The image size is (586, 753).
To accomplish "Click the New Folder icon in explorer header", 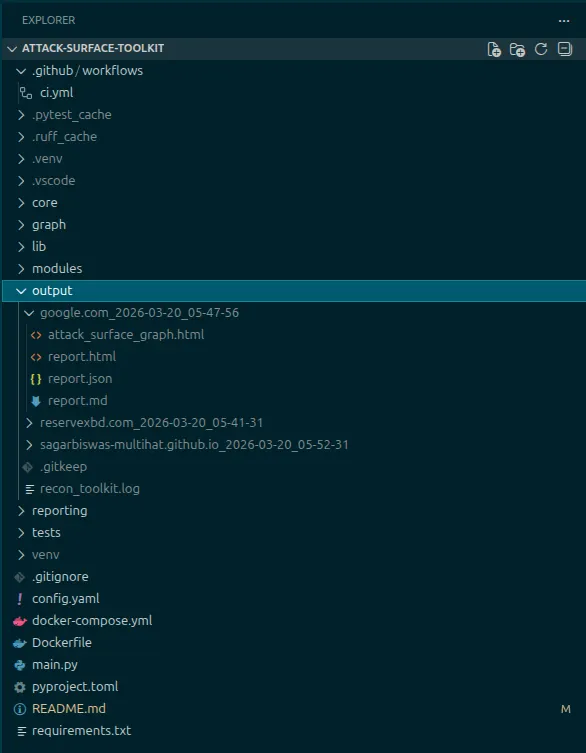I will pos(517,49).
